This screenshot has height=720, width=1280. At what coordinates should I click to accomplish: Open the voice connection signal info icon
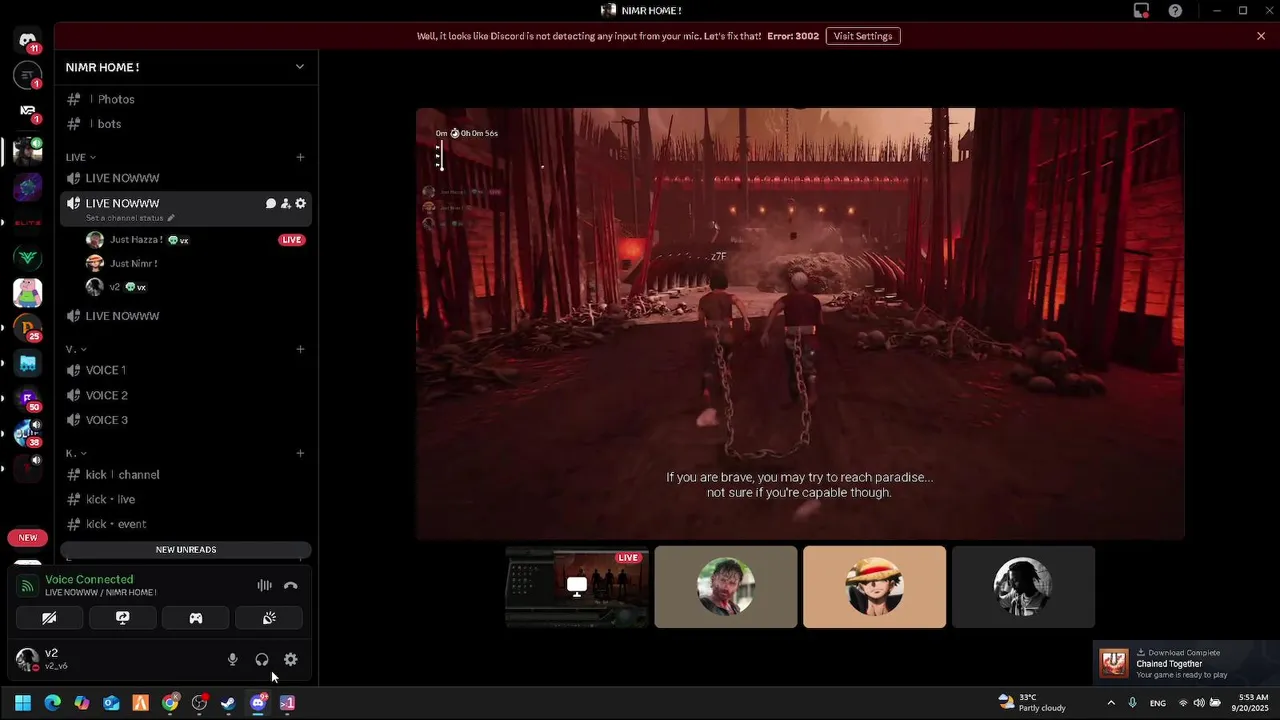[x=28, y=586]
